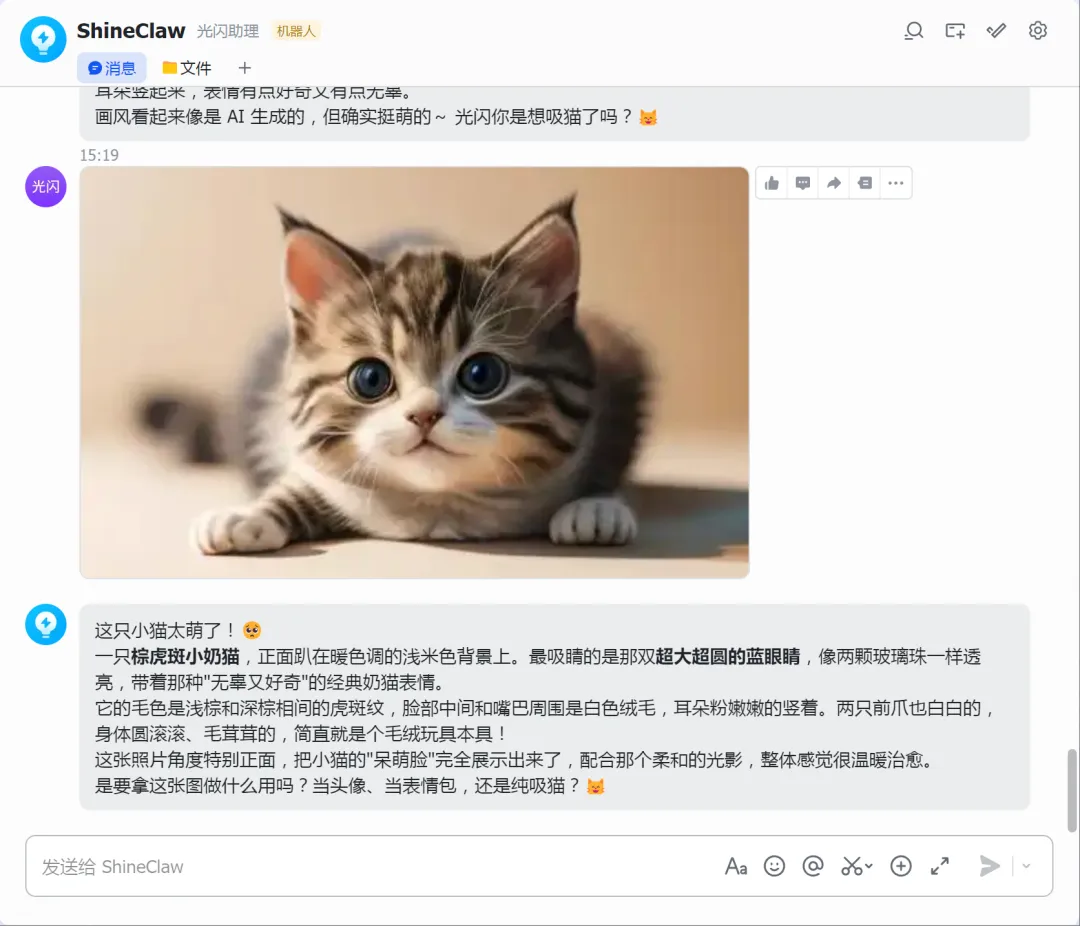Expand the screenshot scissors dropdown

pyautogui.click(x=869, y=867)
